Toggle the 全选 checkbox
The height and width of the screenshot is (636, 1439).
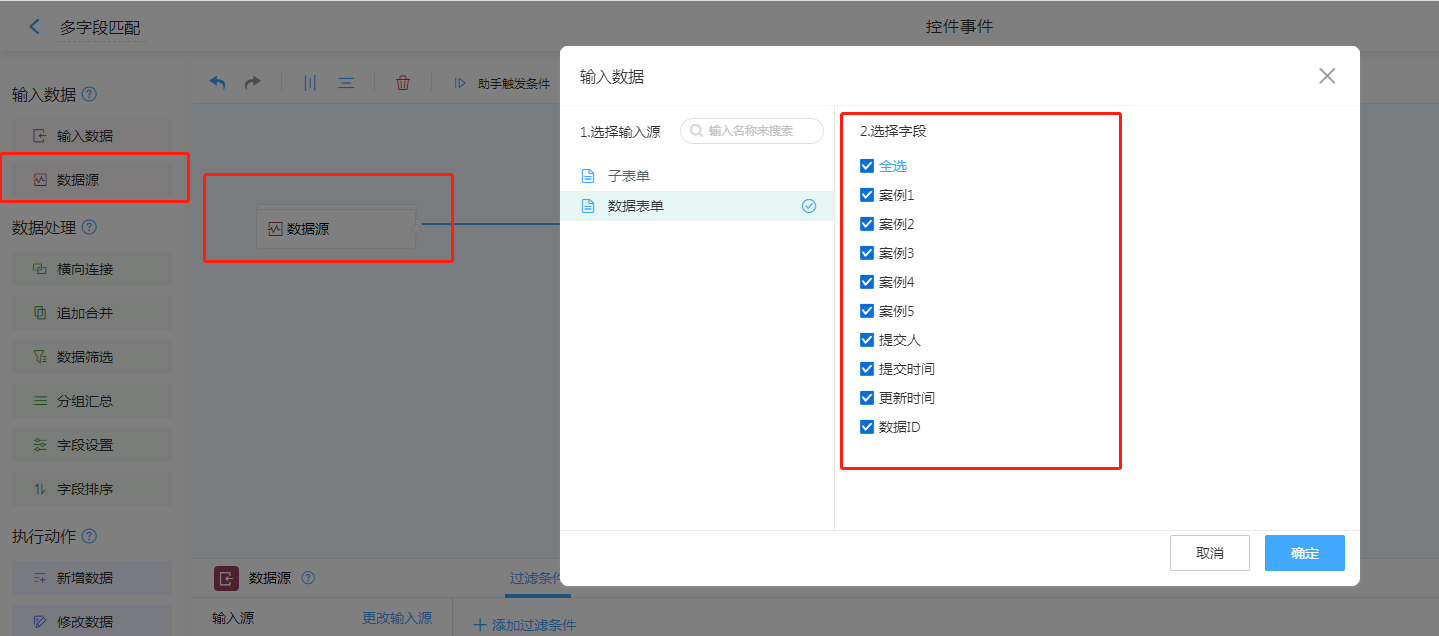coord(867,166)
